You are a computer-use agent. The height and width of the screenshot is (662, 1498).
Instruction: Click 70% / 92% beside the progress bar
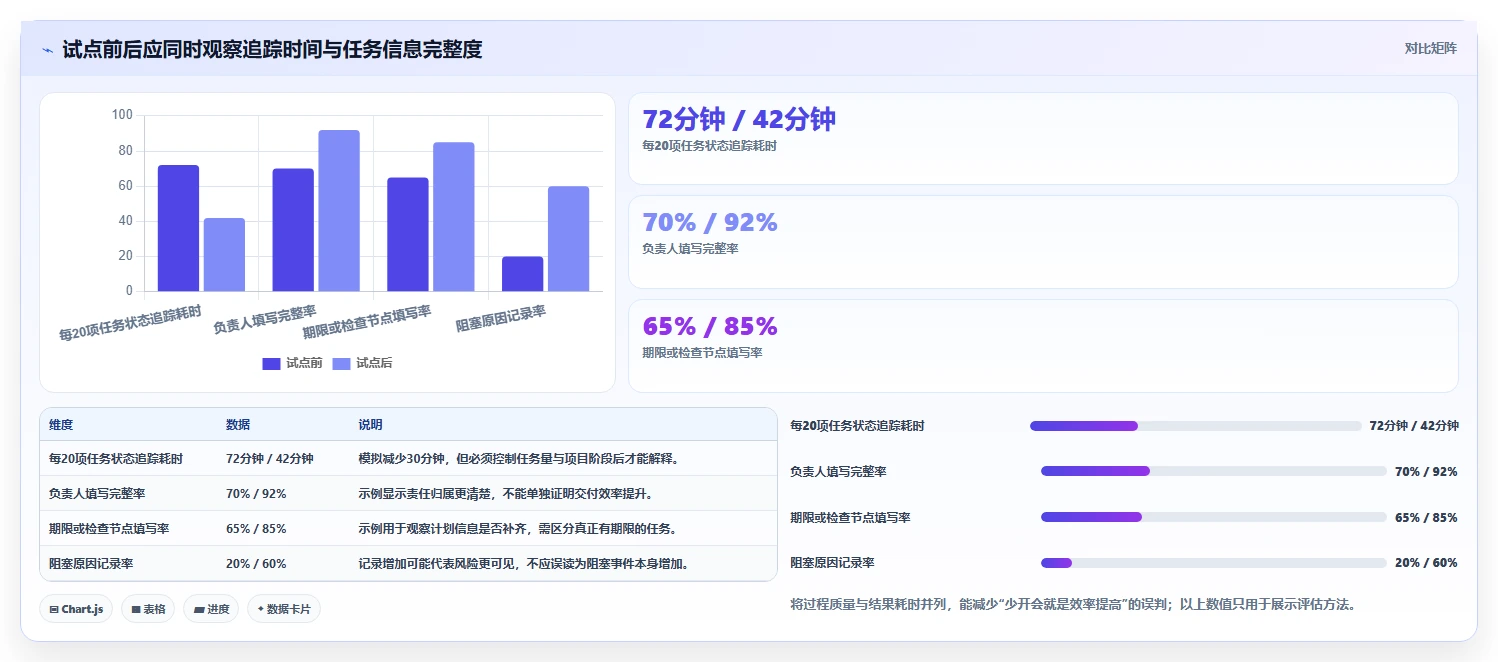pyautogui.click(x=1426, y=472)
